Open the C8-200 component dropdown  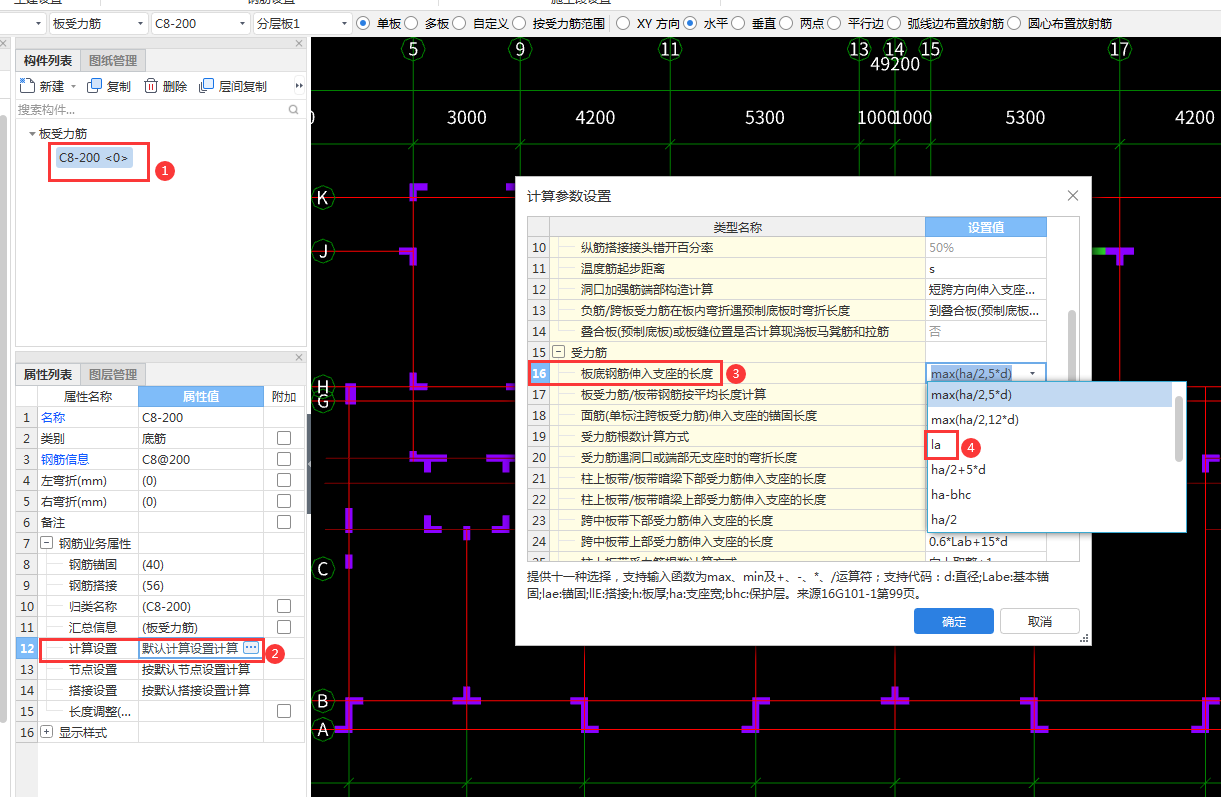click(200, 23)
